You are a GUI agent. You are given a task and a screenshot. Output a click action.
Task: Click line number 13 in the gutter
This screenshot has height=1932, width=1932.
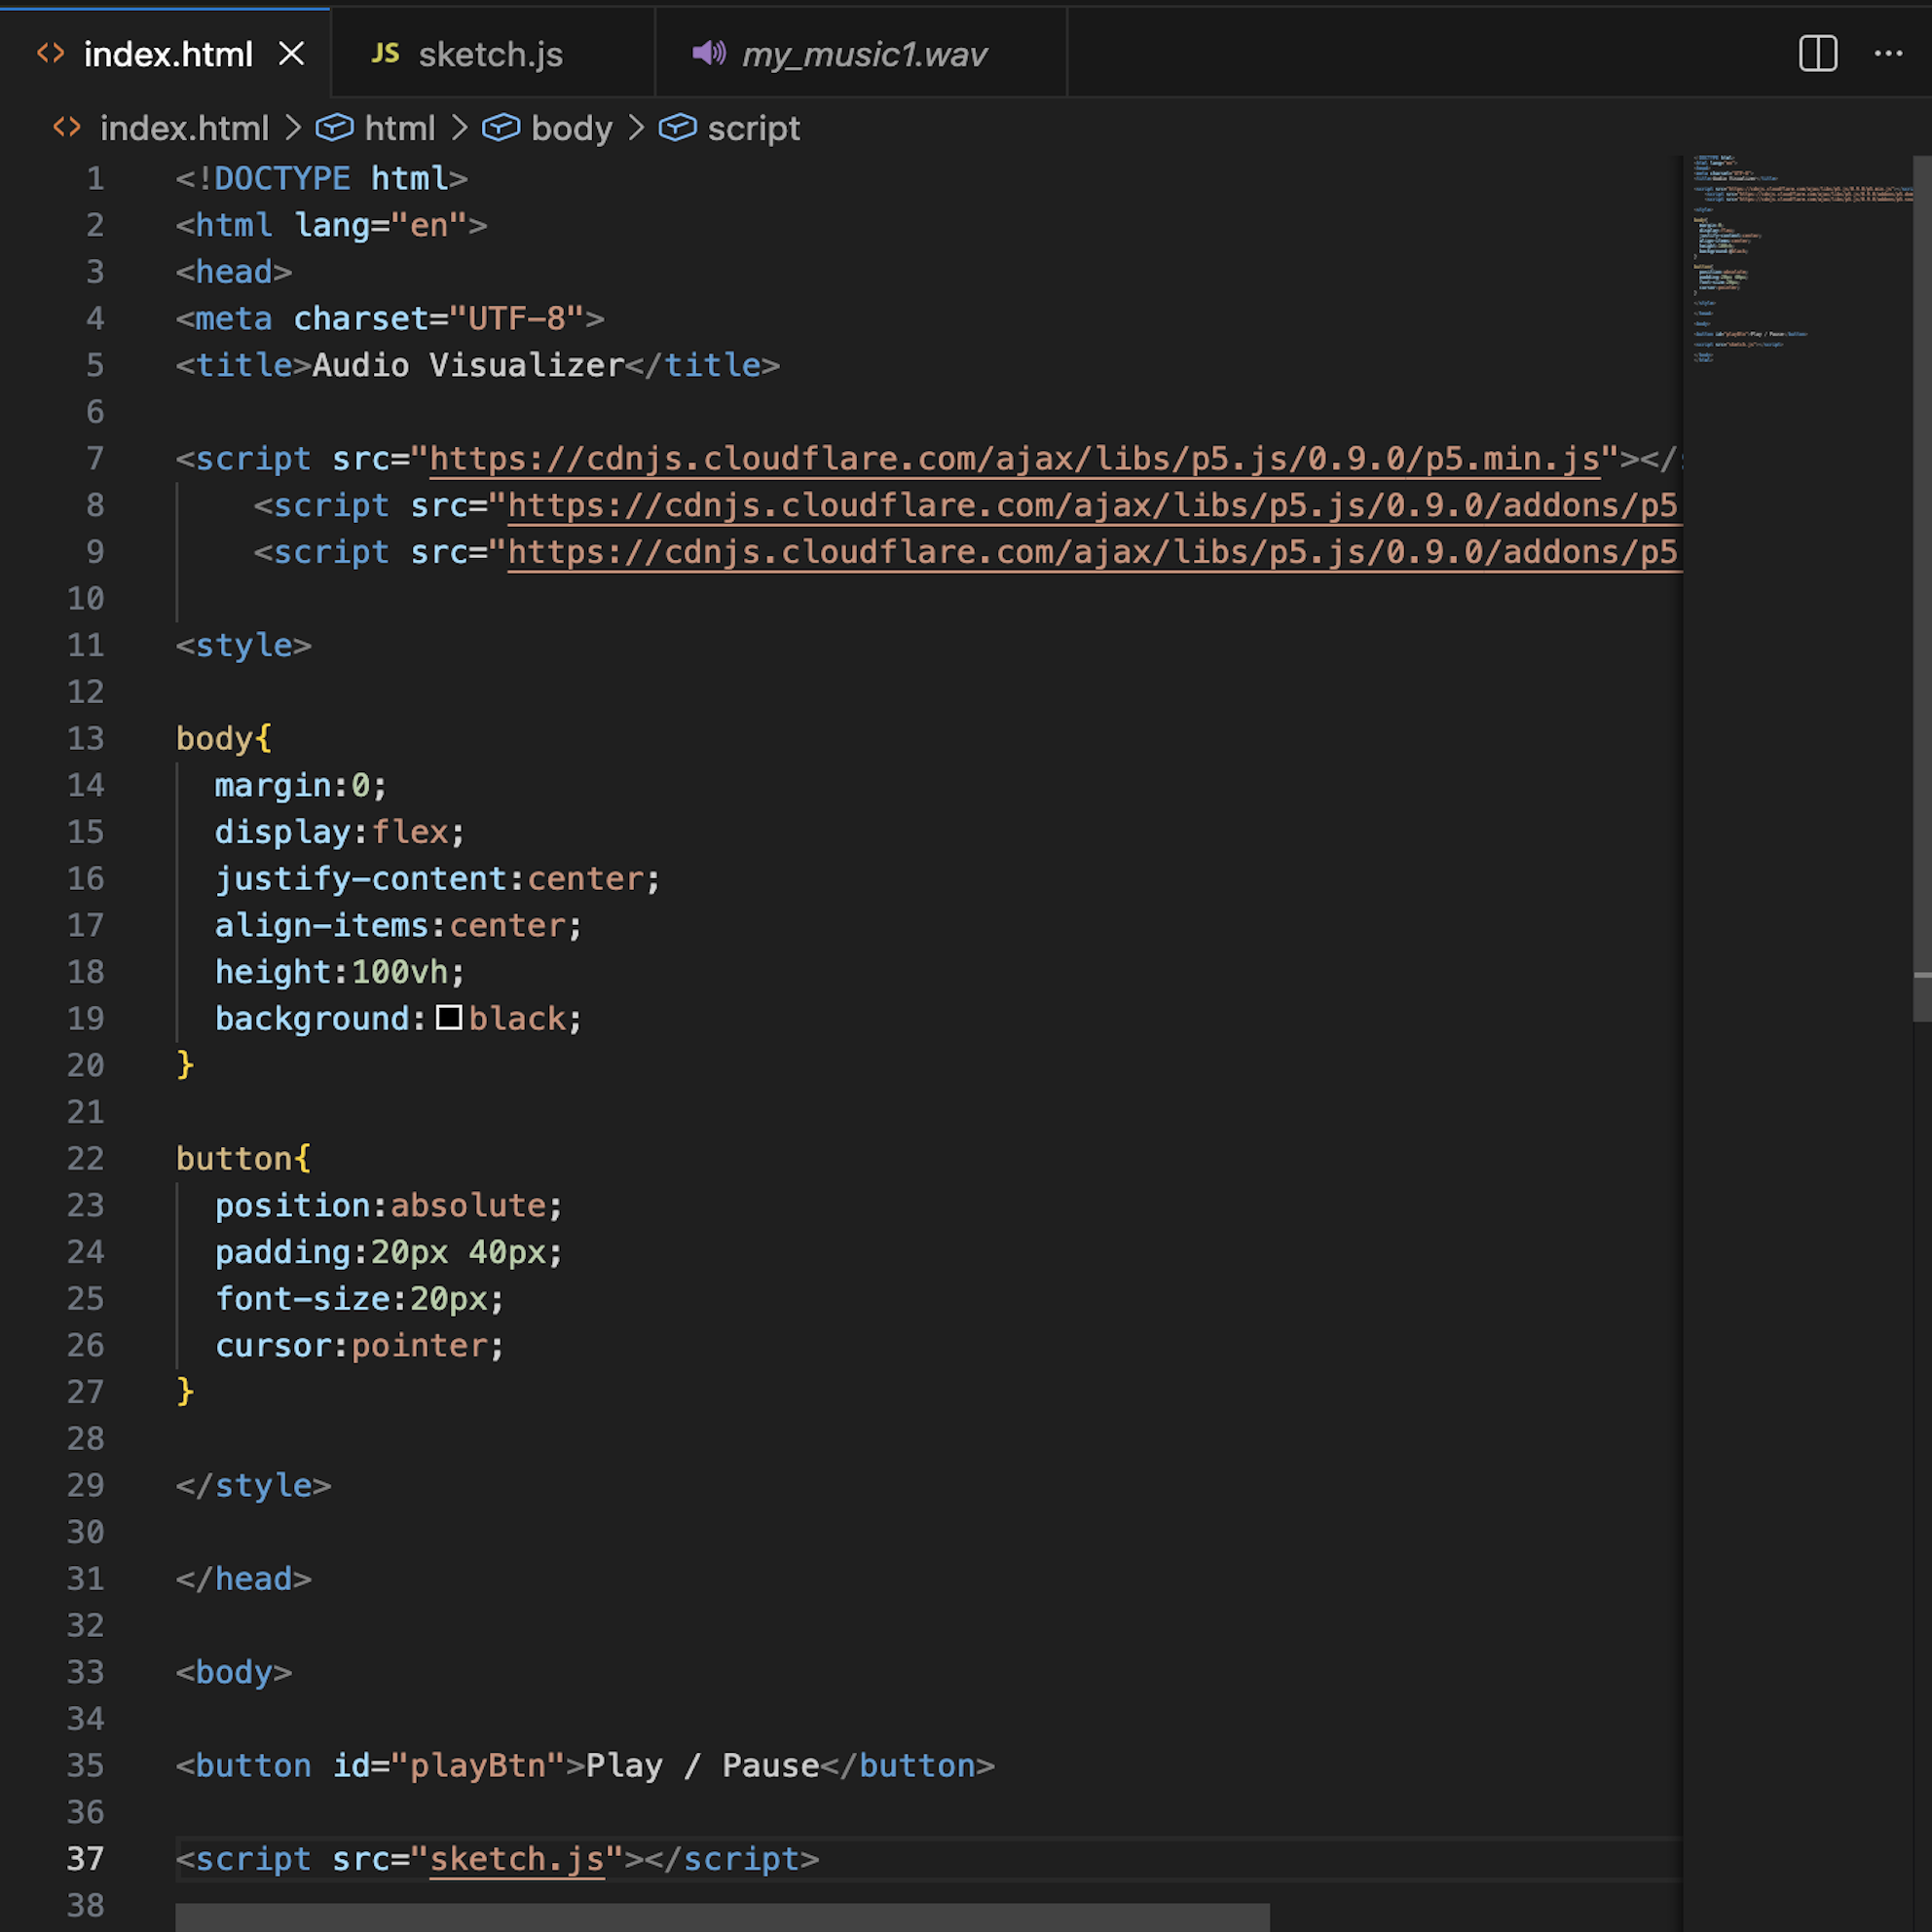click(x=86, y=739)
